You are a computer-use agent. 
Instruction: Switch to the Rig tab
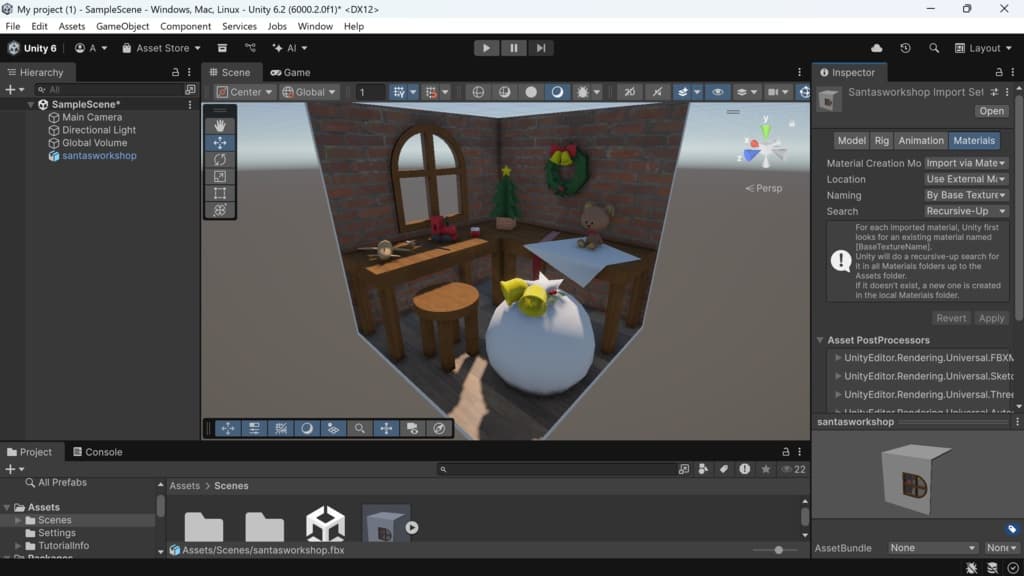[881, 141]
